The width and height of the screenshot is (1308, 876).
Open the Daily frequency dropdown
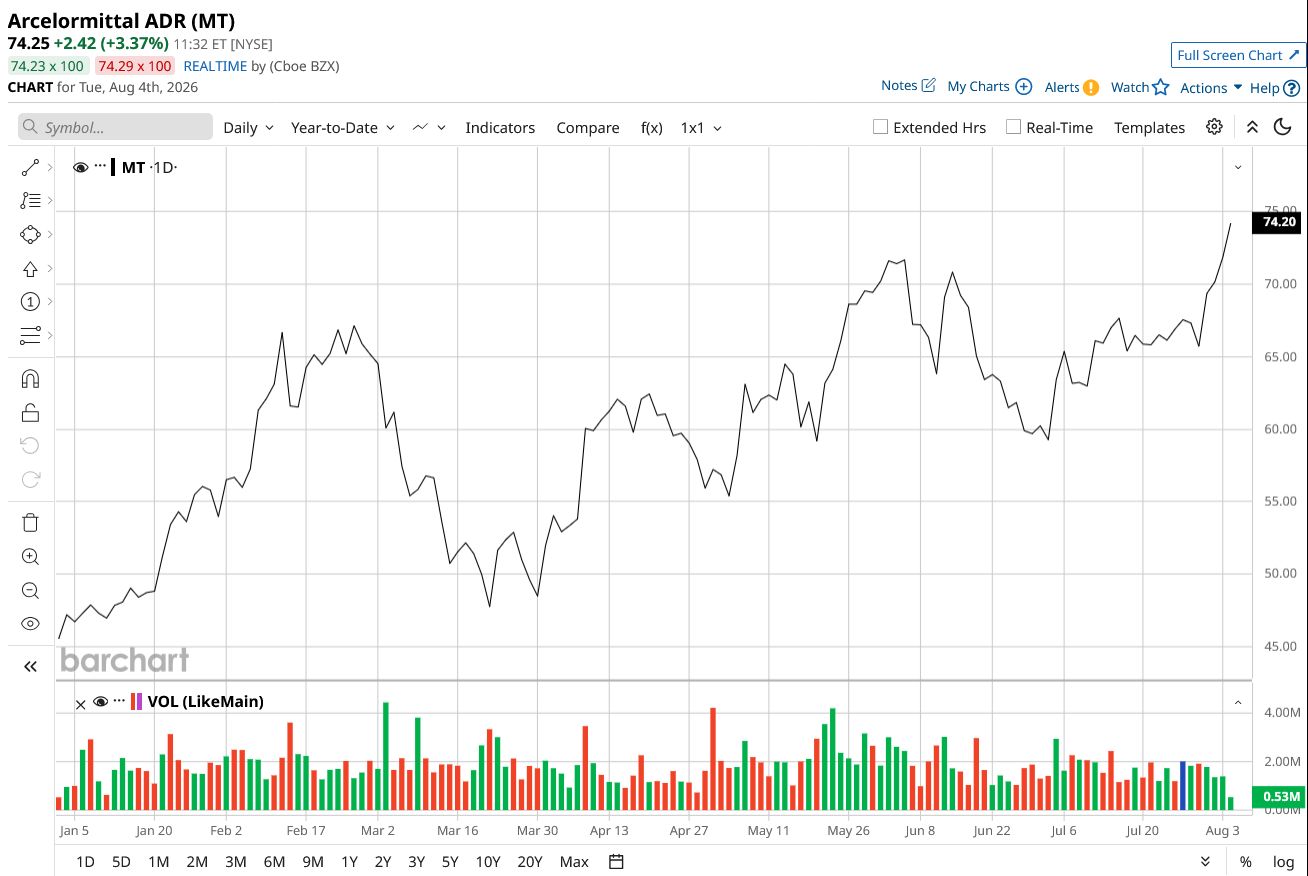249,127
